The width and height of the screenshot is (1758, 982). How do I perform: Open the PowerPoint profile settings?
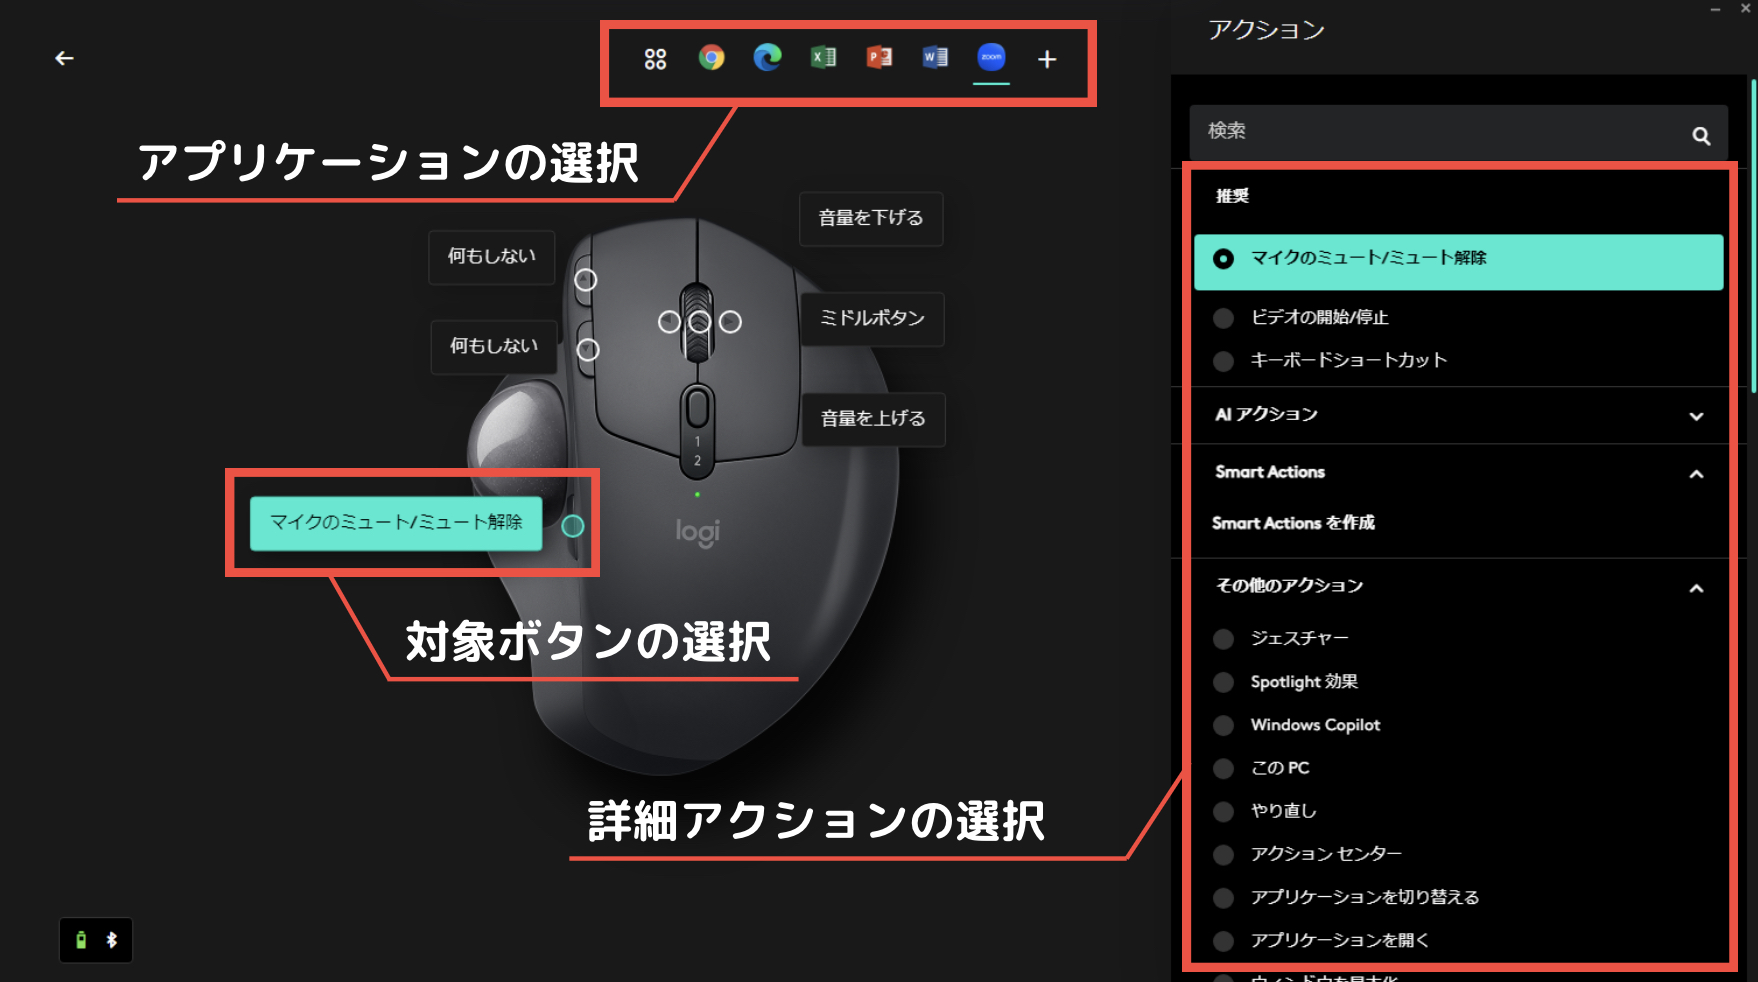click(879, 59)
